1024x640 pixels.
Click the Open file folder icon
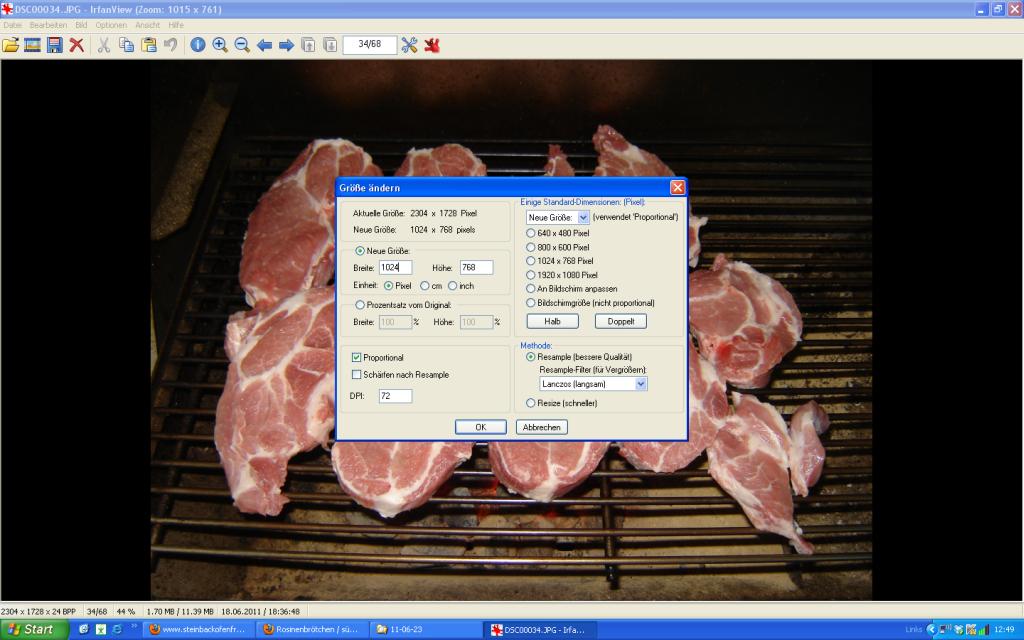pyautogui.click(x=11, y=45)
